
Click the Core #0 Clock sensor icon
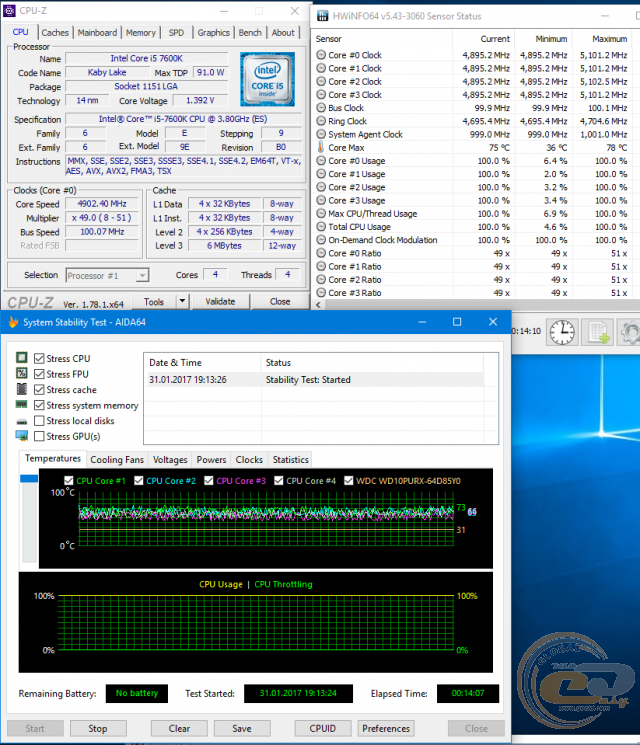[321, 55]
